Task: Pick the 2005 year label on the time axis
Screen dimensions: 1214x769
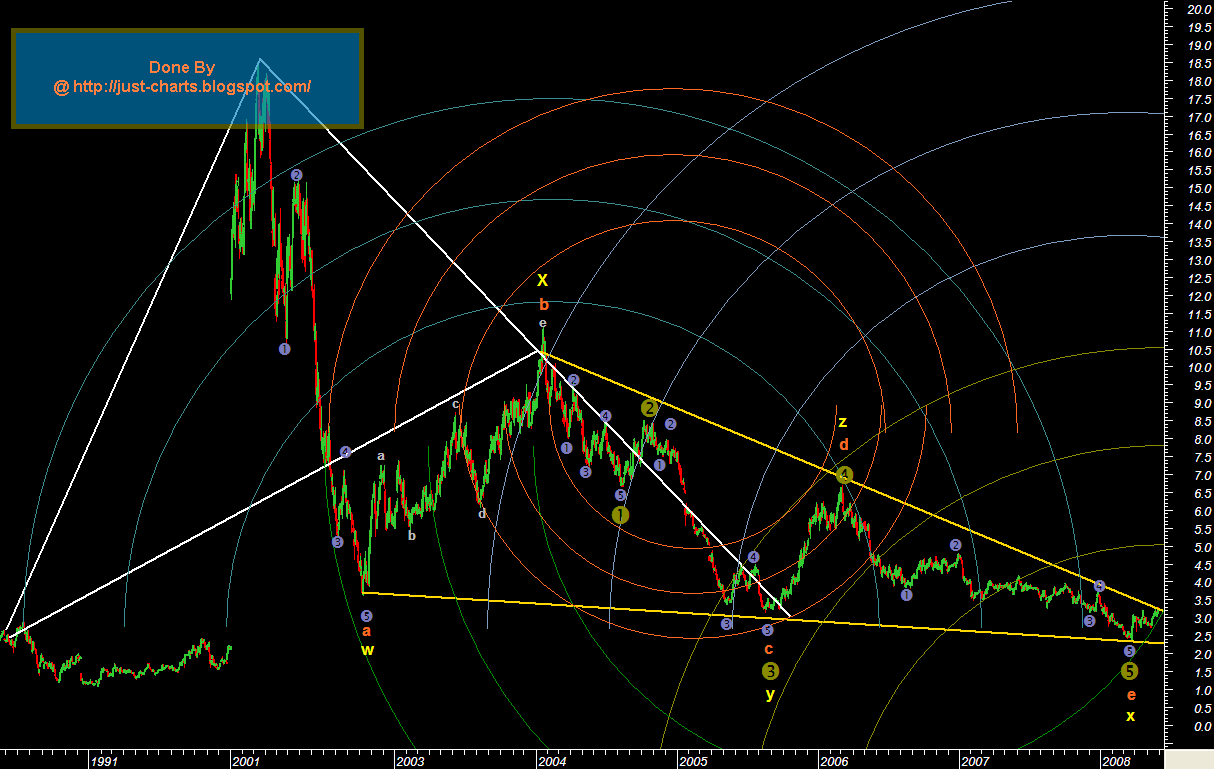Action: 694,762
